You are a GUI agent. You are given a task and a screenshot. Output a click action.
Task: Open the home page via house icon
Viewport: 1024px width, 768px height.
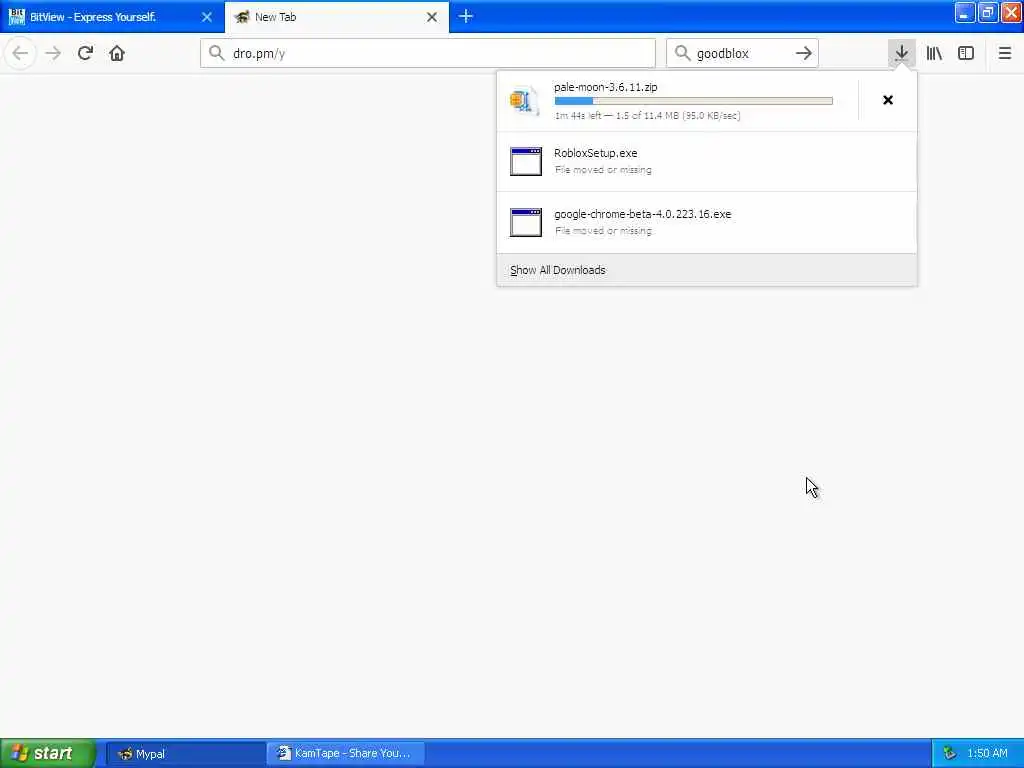(117, 53)
